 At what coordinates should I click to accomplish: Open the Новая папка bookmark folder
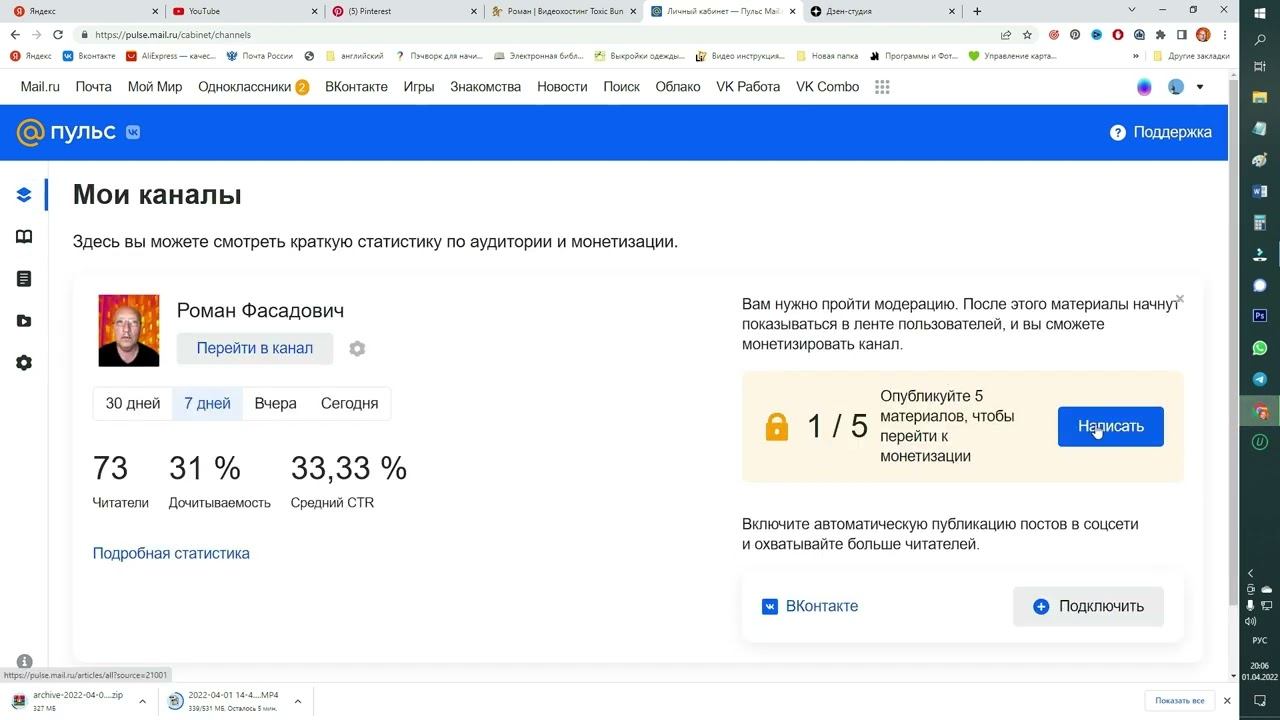pyautogui.click(x=827, y=56)
